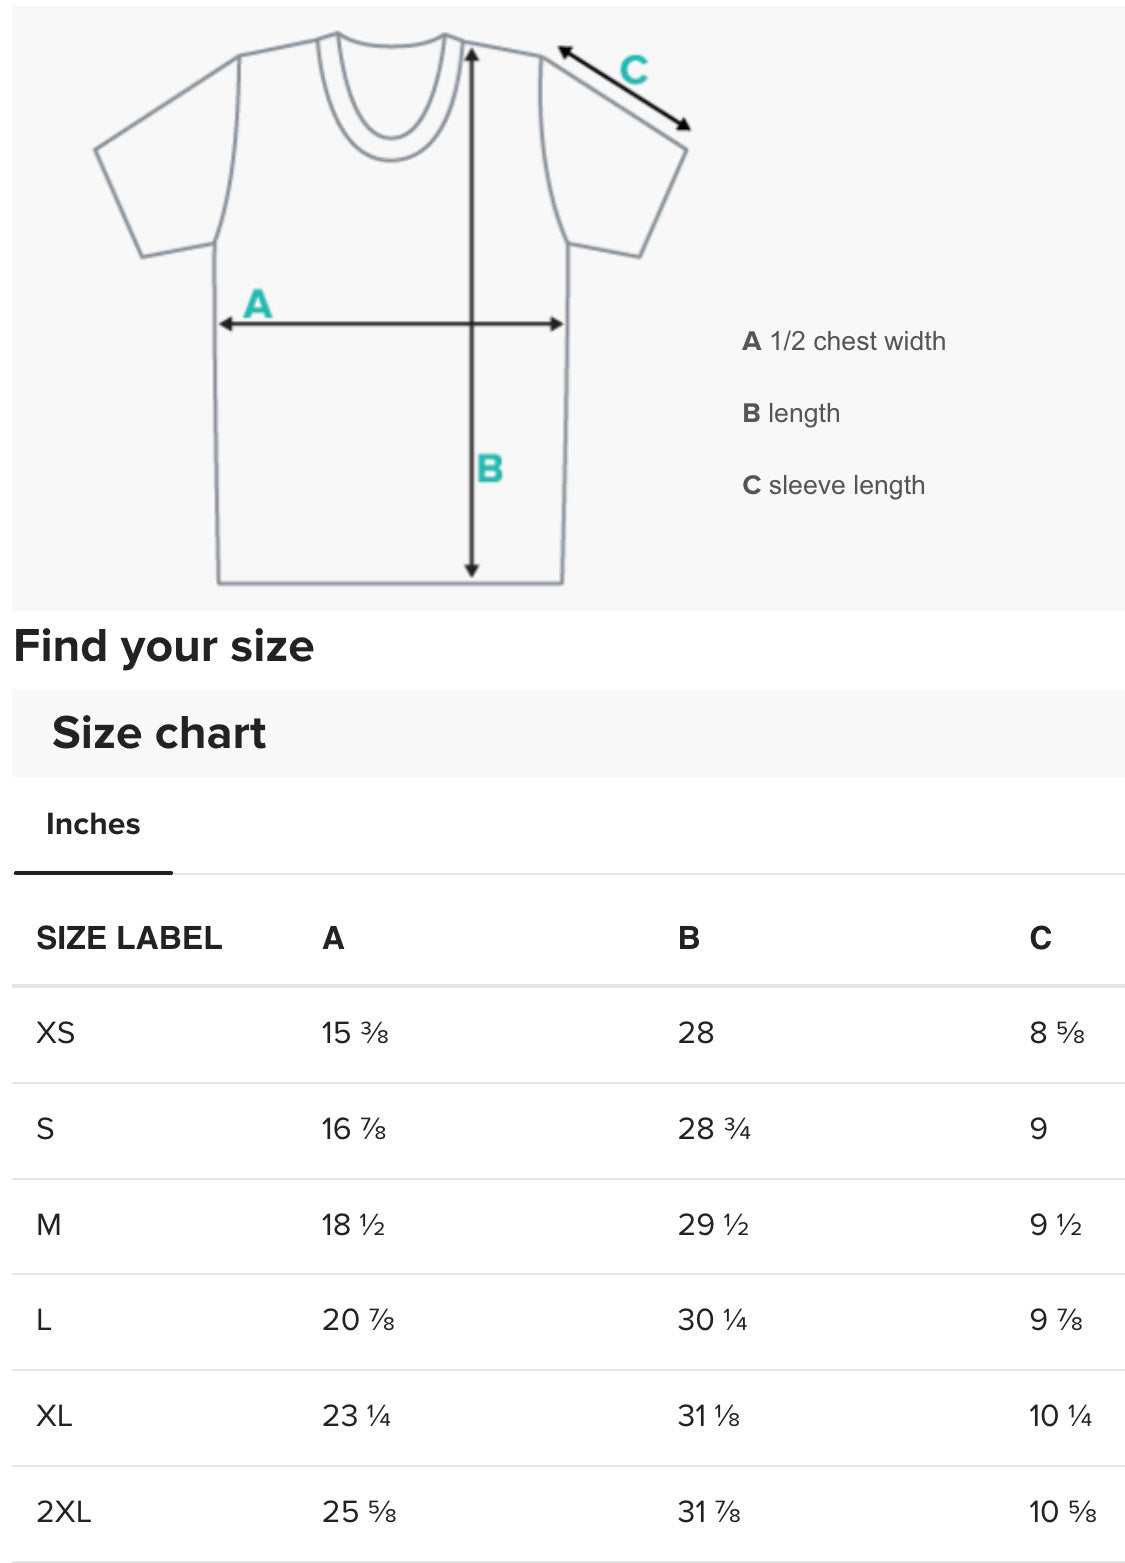Click the teal letter B label on shirt
This screenshot has height=1563, width=1125.
[489, 468]
